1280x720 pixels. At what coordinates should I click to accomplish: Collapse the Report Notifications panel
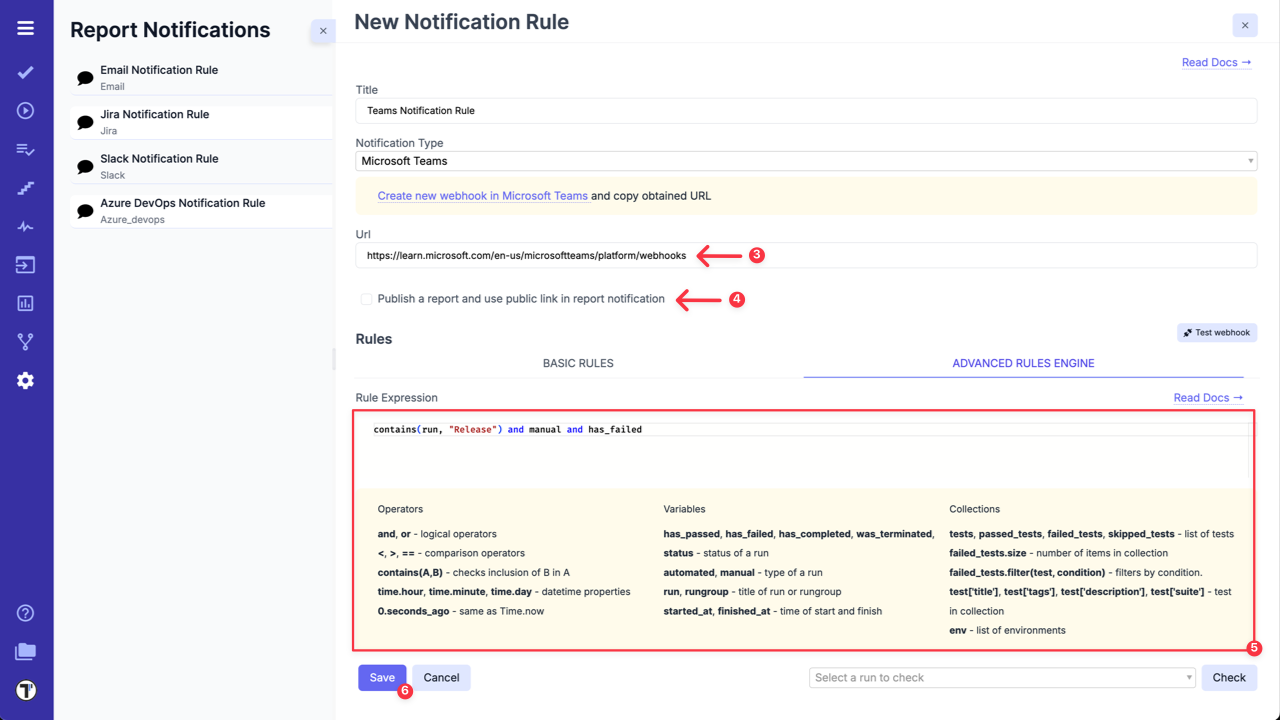pyautogui.click(x=322, y=31)
